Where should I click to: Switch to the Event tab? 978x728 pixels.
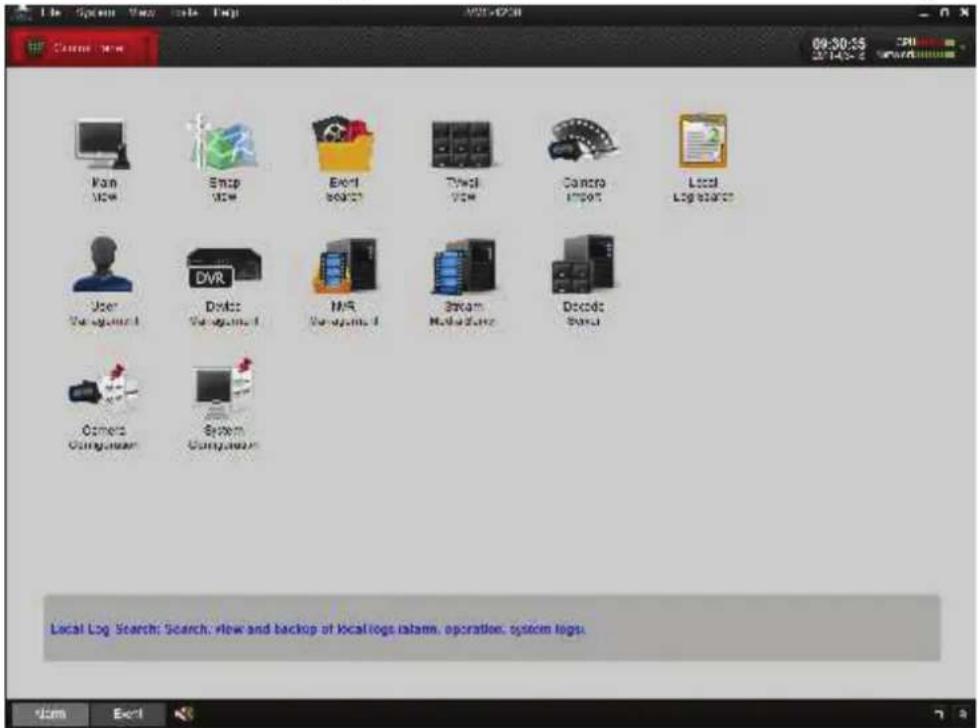(128, 714)
